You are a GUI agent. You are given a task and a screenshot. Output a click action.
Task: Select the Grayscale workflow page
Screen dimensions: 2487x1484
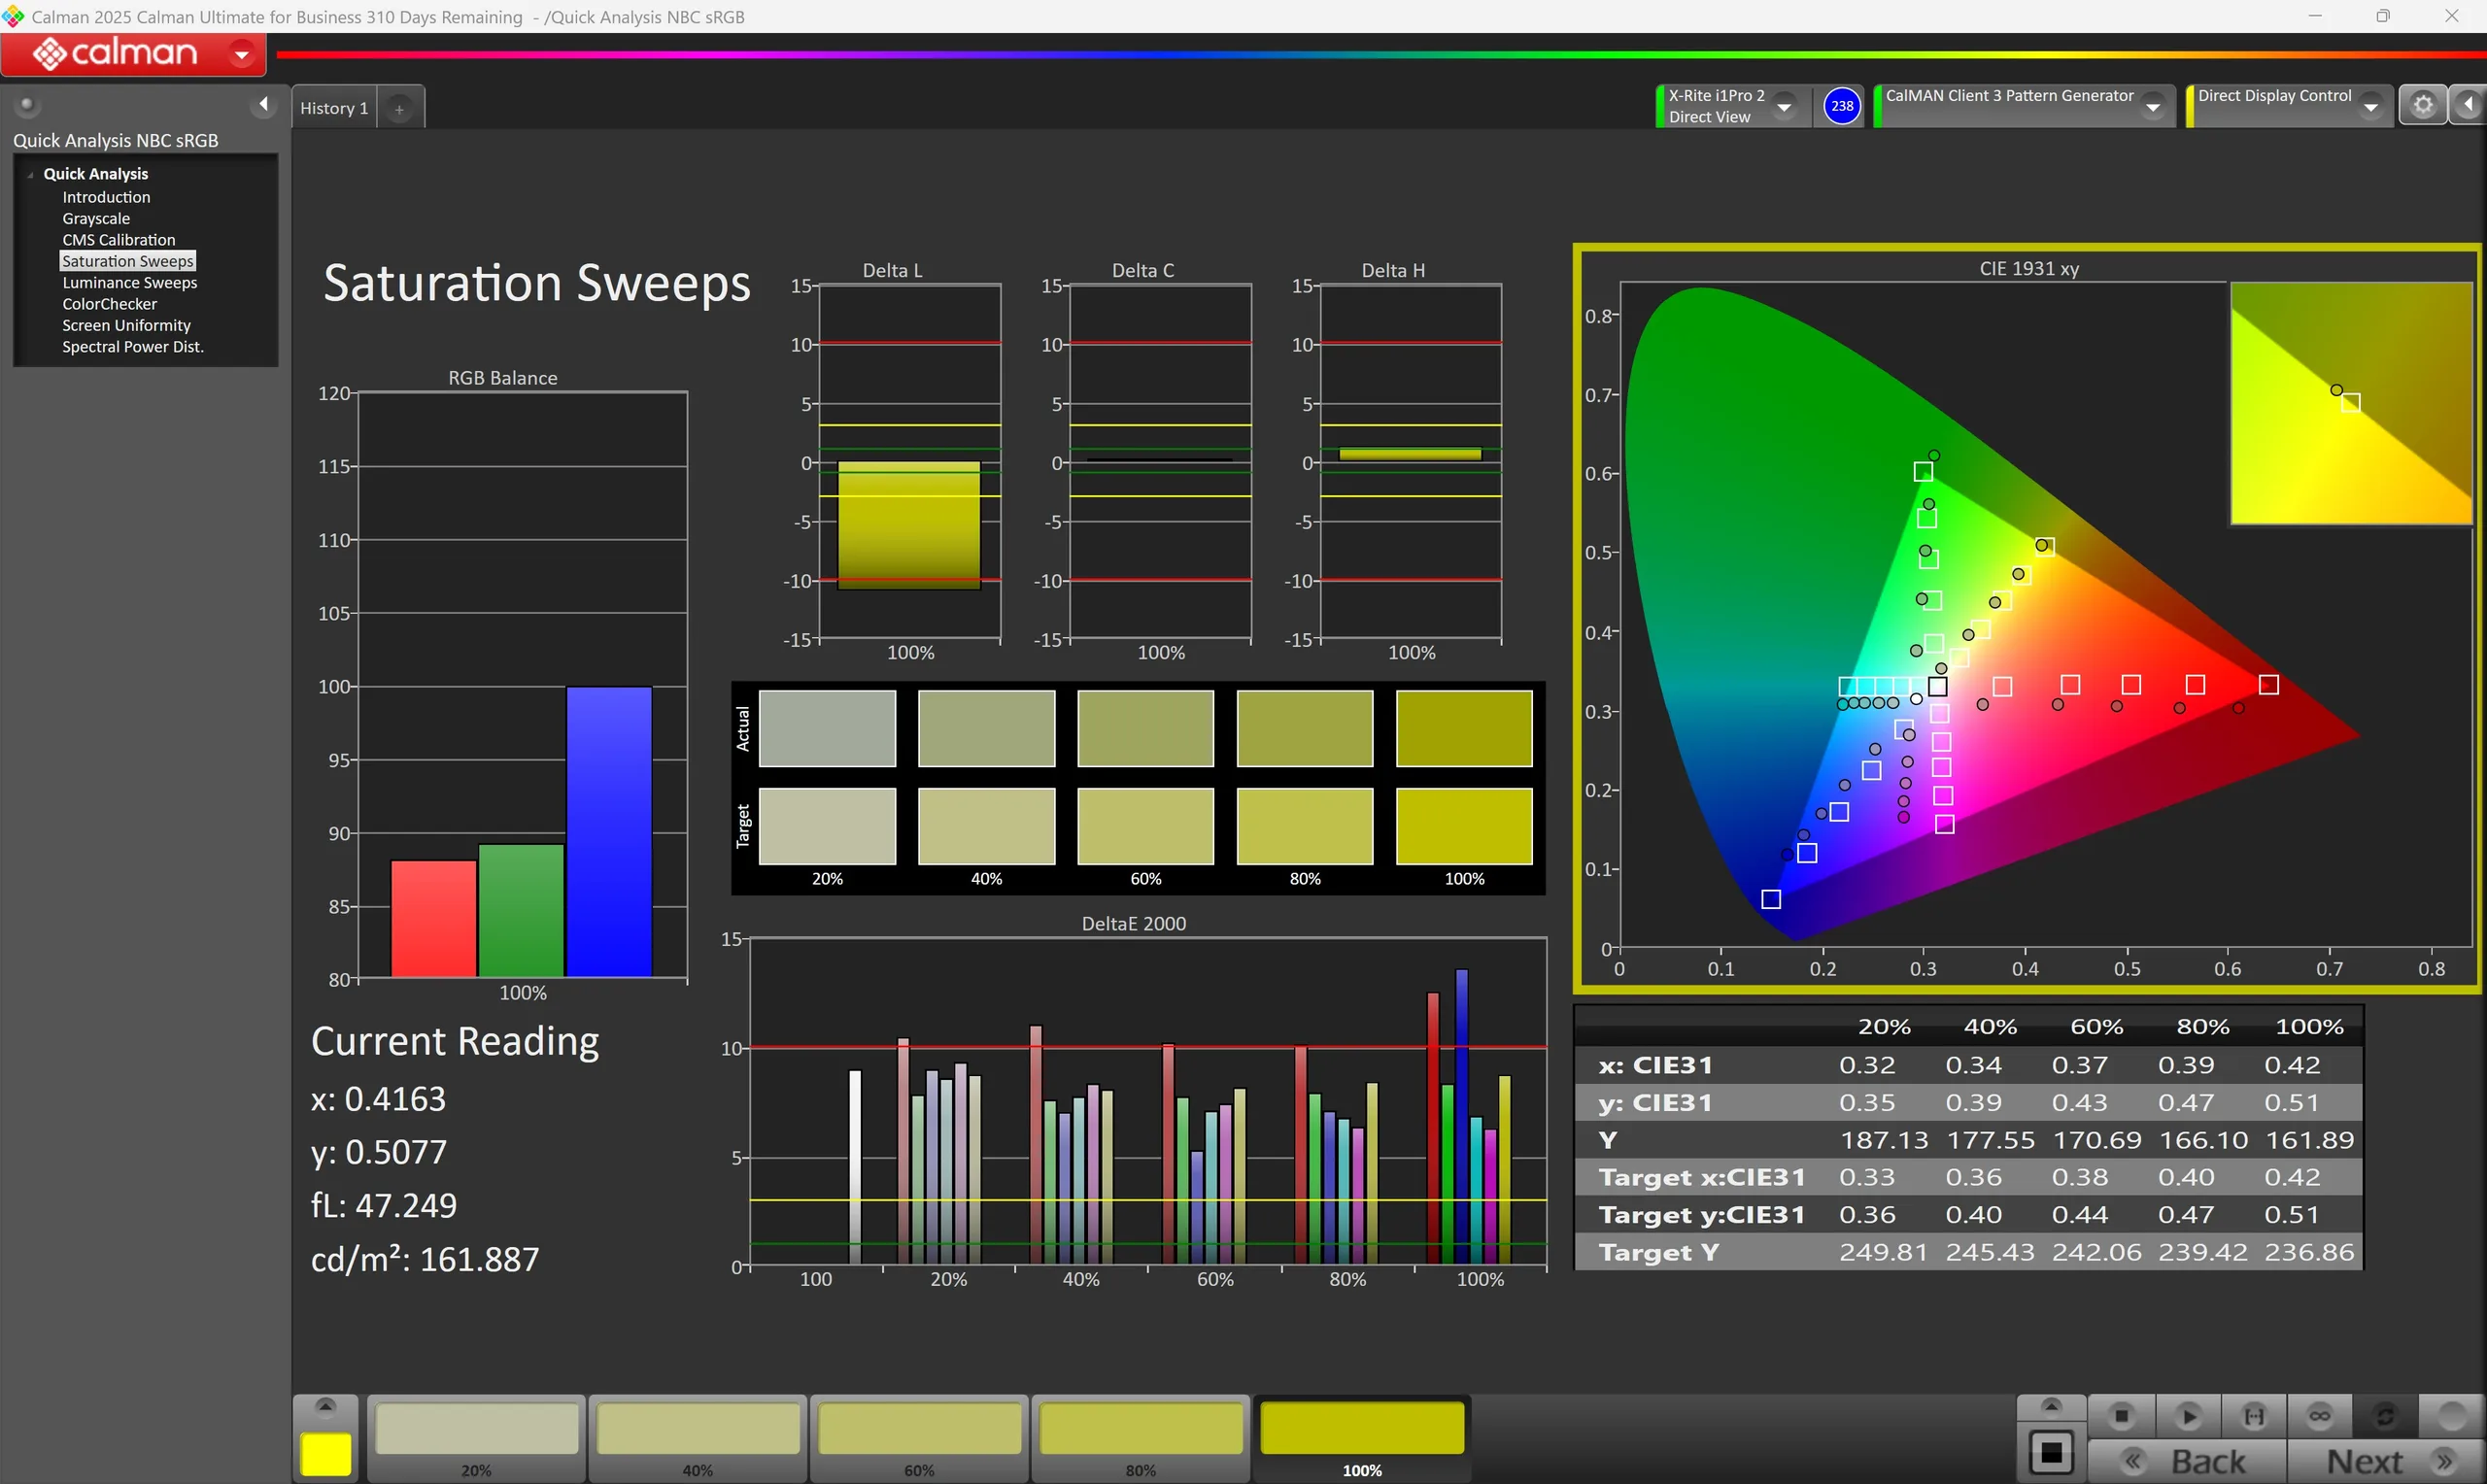pyautogui.click(x=96, y=219)
